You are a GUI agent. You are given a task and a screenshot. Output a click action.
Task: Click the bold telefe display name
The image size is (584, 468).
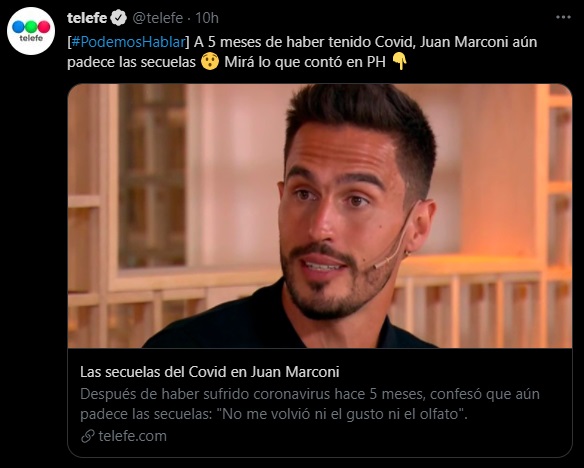87,18
